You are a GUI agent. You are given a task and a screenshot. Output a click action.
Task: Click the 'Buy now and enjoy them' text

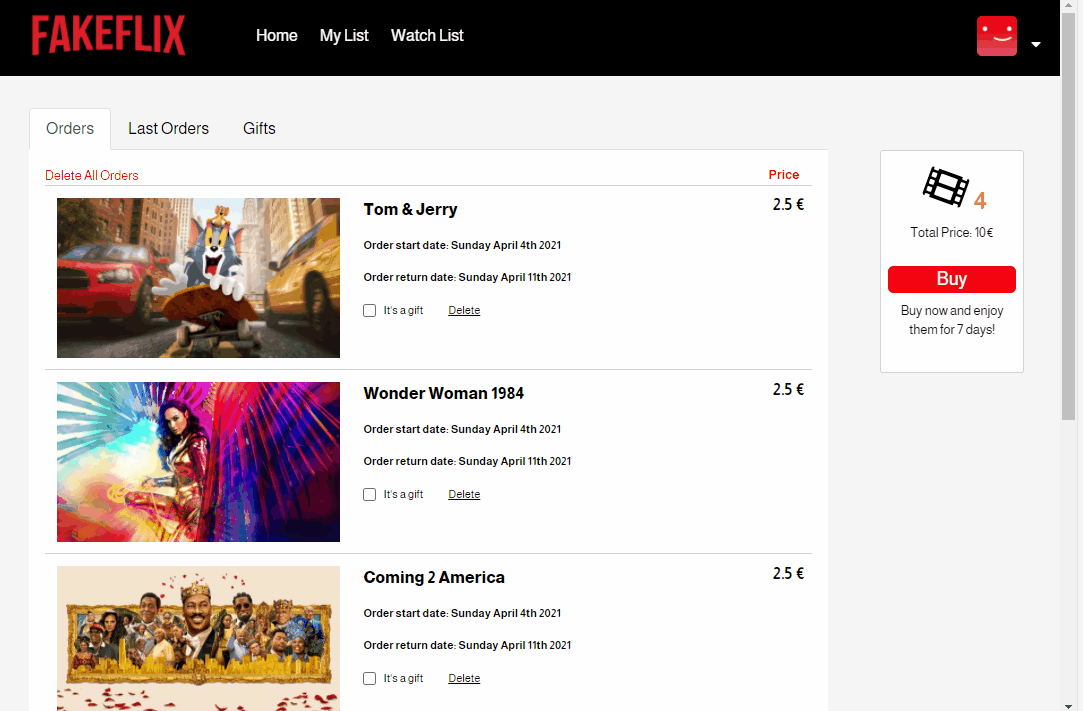[x=952, y=320]
